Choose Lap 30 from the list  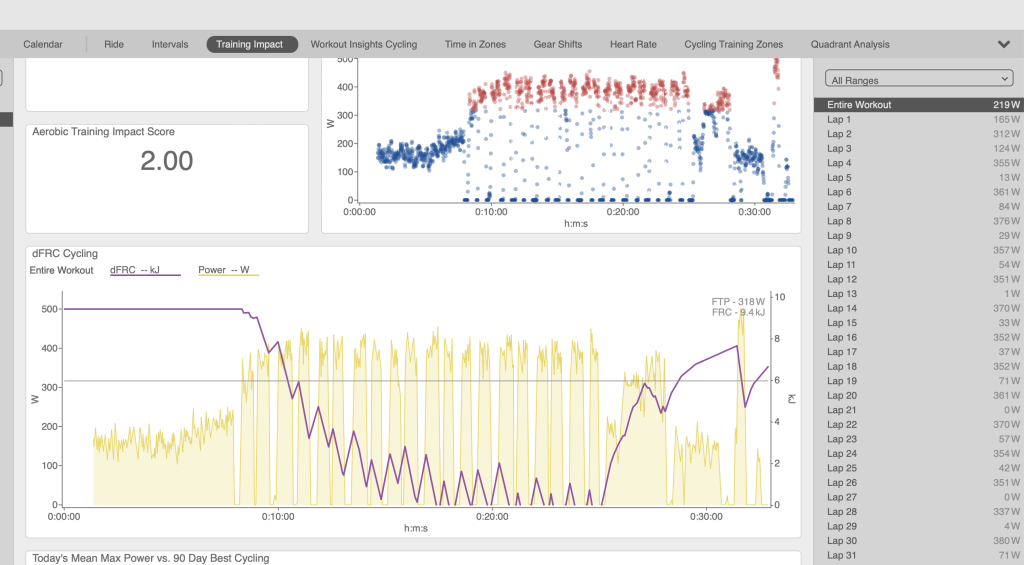point(919,541)
